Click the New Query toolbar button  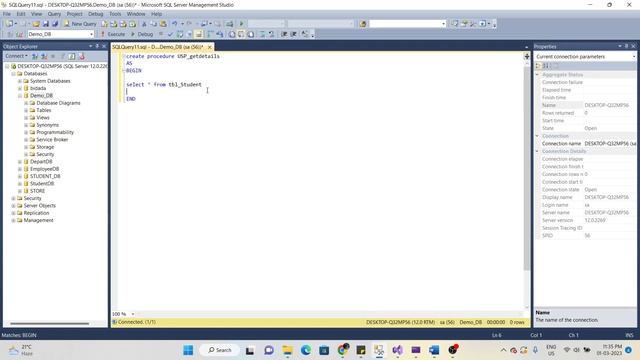[x=80, y=24]
